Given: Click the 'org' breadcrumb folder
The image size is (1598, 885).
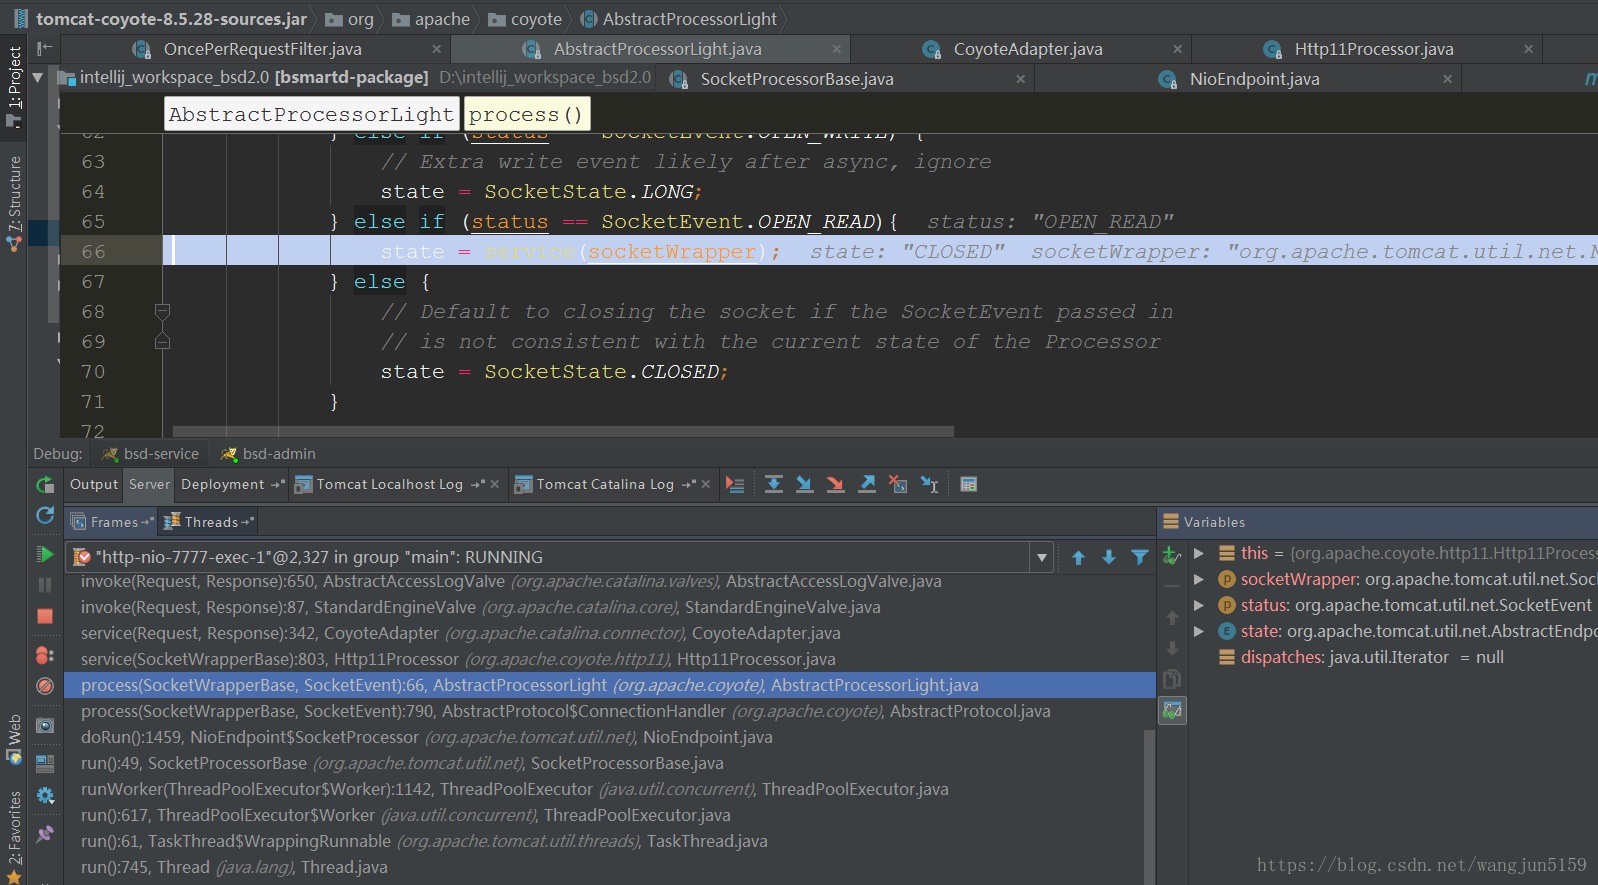Looking at the screenshot, I should (x=350, y=19).
